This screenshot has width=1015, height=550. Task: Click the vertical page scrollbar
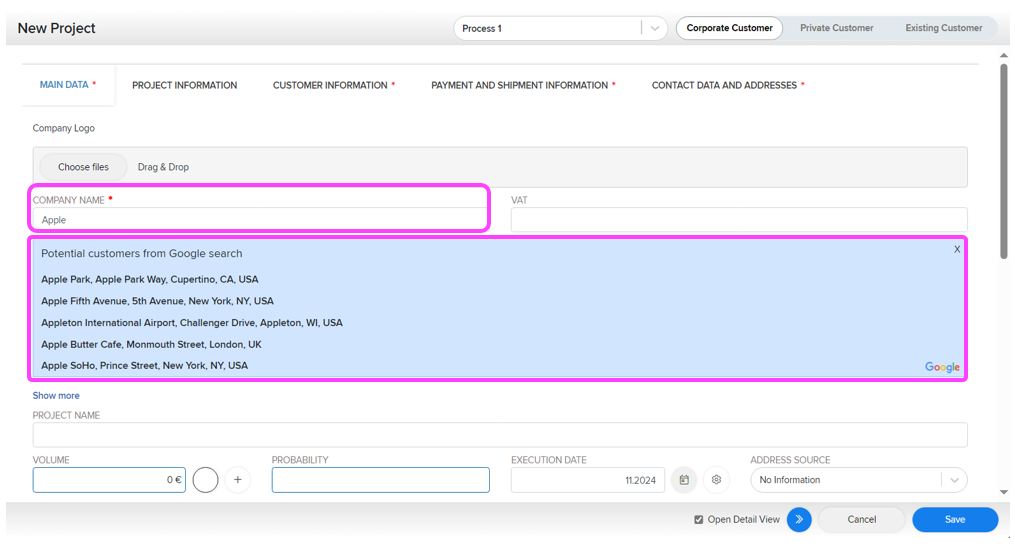(x=1003, y=160)
